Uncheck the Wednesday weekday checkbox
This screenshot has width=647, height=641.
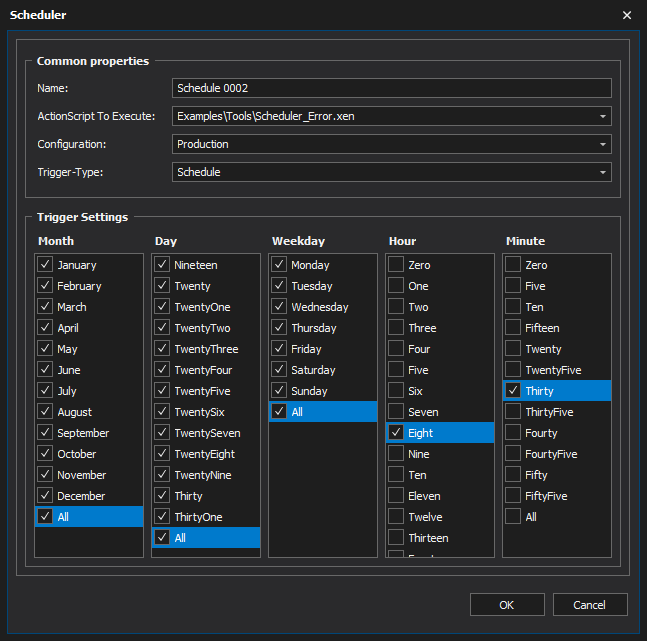point(279,307)
